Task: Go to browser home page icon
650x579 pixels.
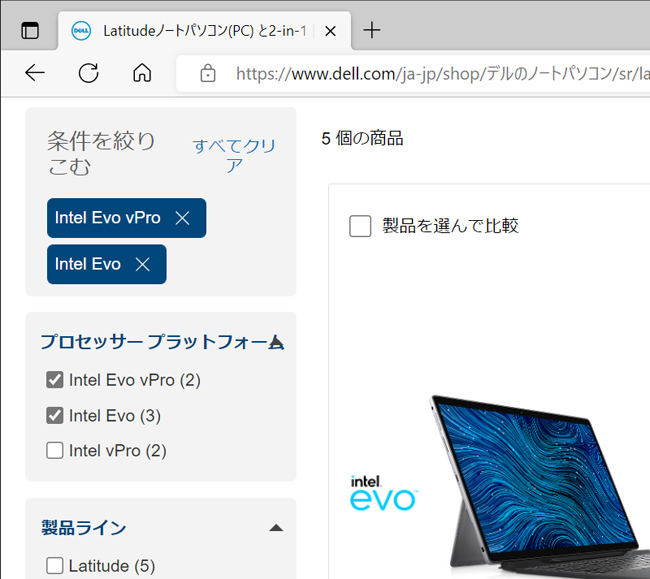Action: tap(142, 73)
